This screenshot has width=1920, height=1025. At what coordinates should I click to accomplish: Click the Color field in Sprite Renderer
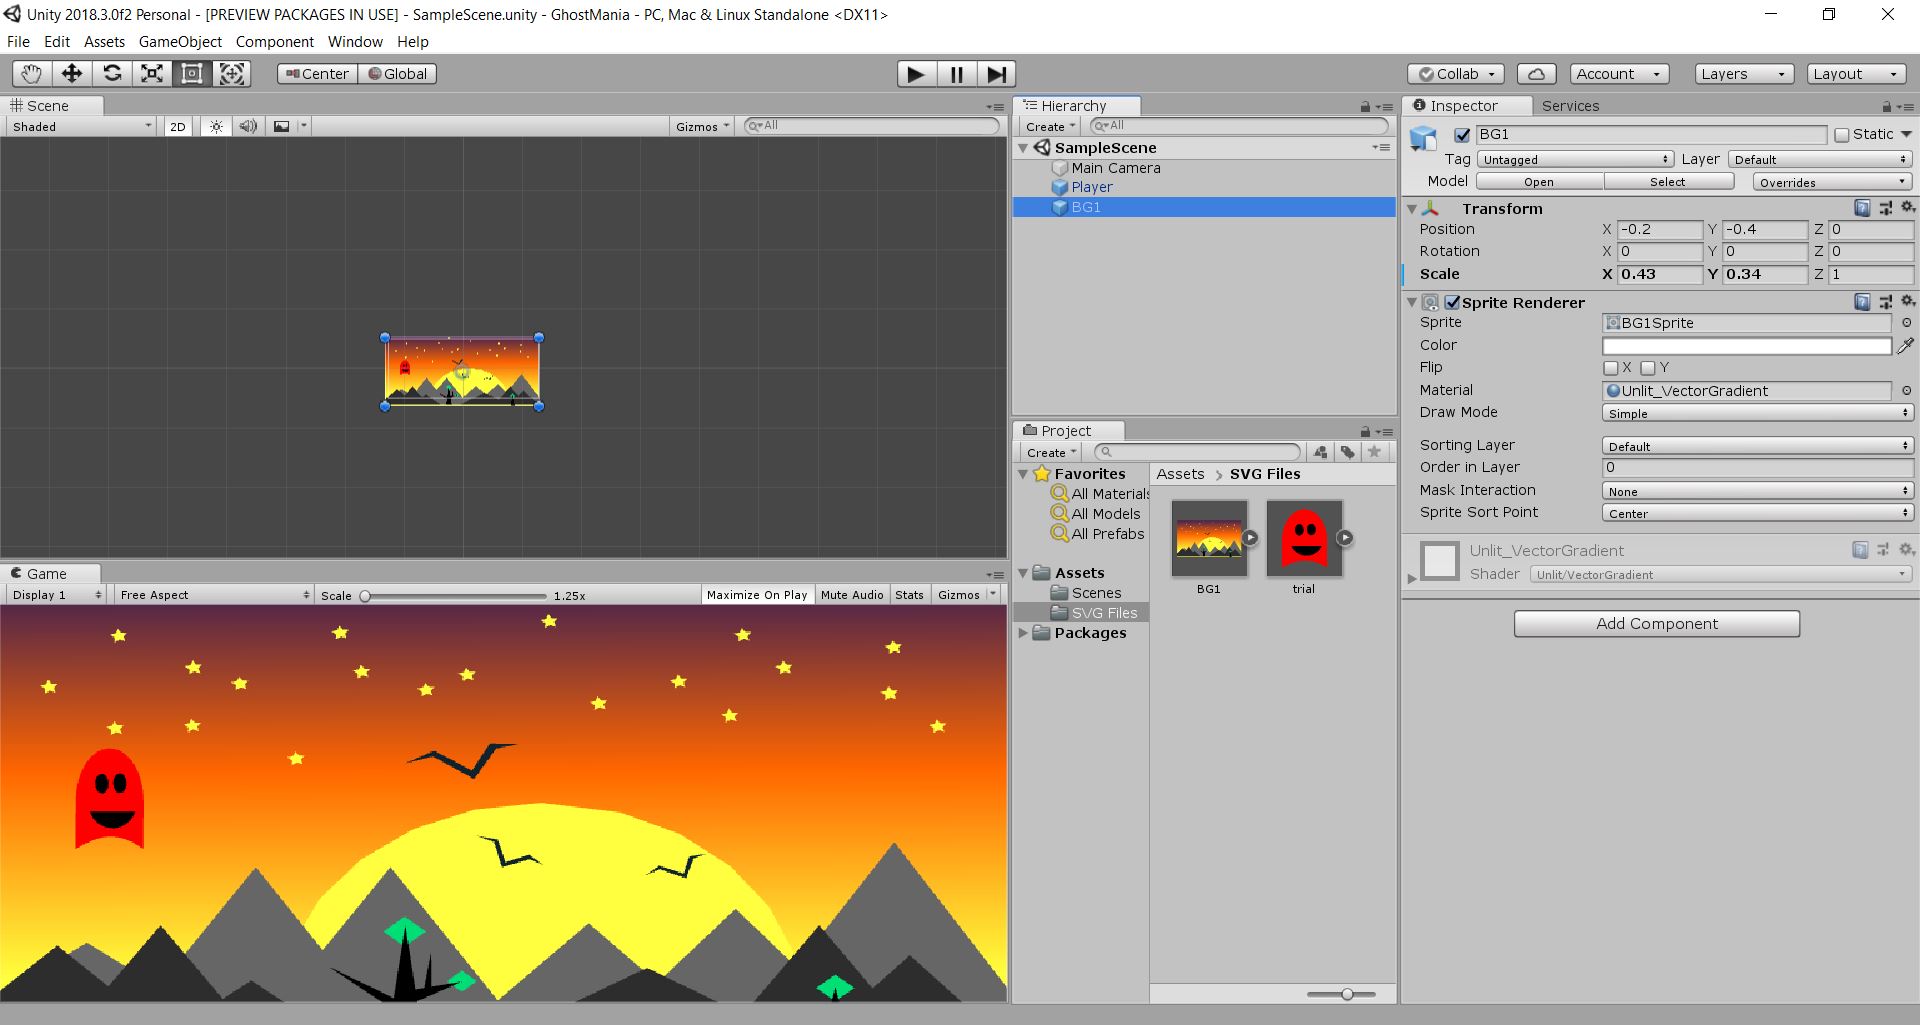point(1747,345)
